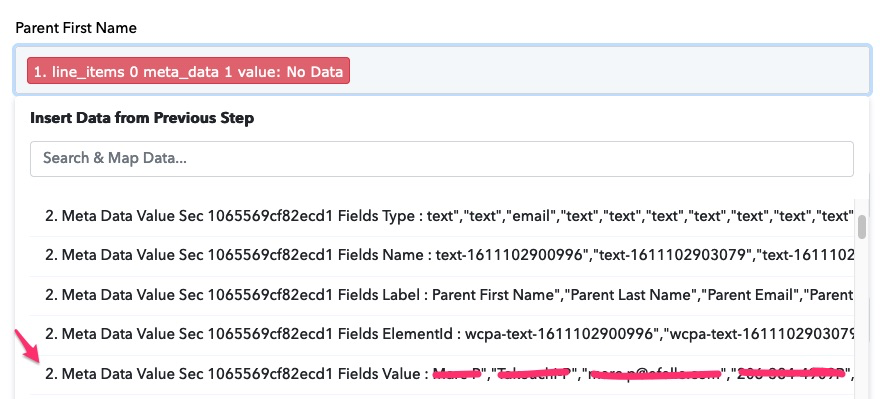Image resolution: width=883 pixels, height=399 pixels.
Task: Focus the Parent First Name mapping field
Action: point(443,70)
